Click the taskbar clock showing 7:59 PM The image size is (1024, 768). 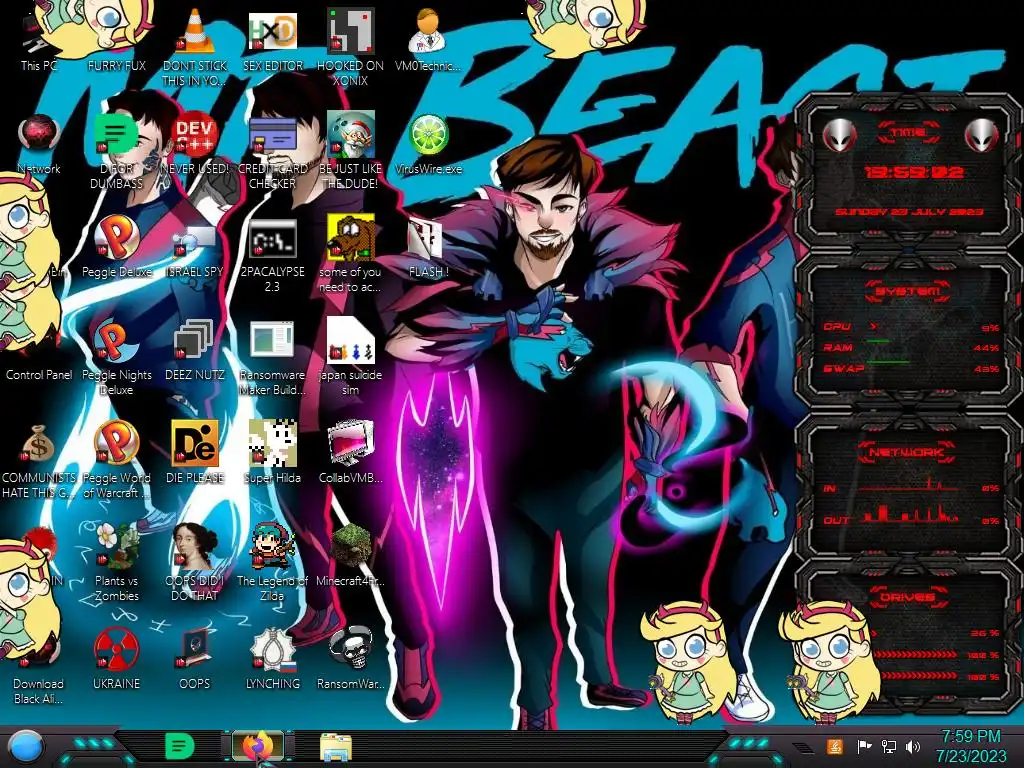(x=971, y=746)
